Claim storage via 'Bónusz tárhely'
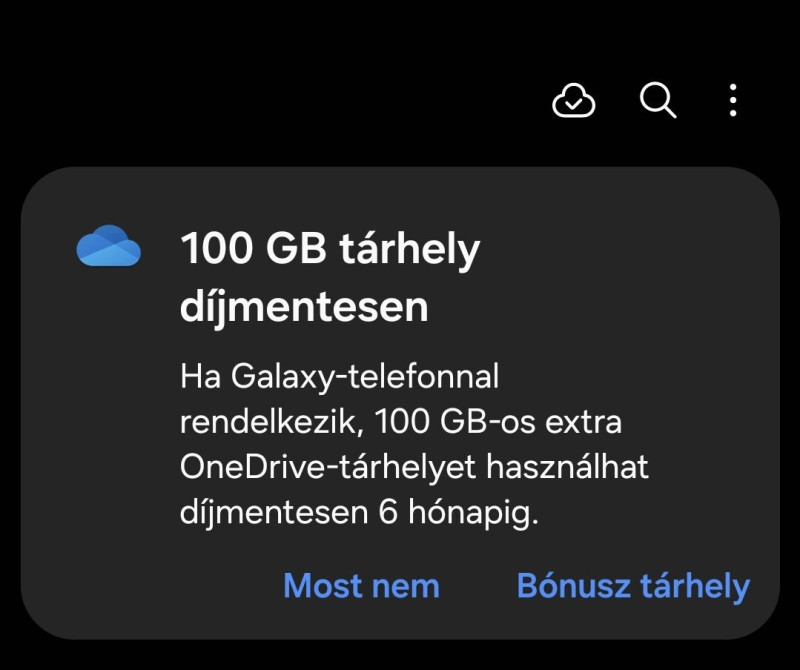The height and width of the screenshot is (670, 800). coord(633,586)
